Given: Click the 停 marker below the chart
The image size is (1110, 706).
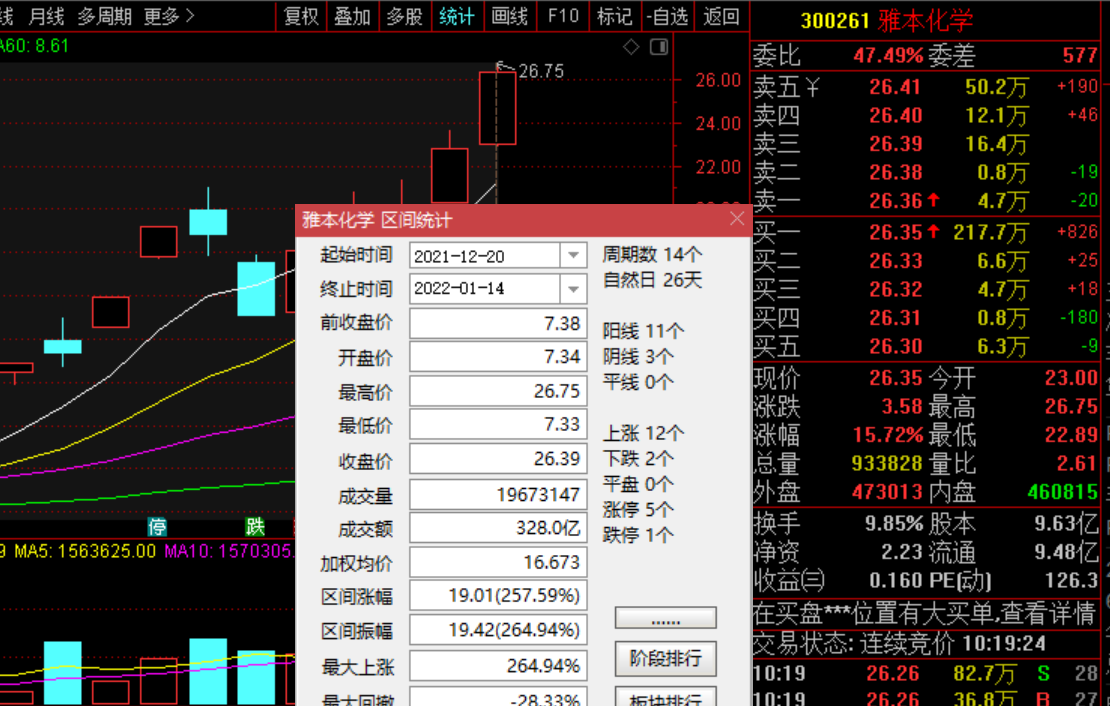Looking at the screenshot, I should (157, 527).
